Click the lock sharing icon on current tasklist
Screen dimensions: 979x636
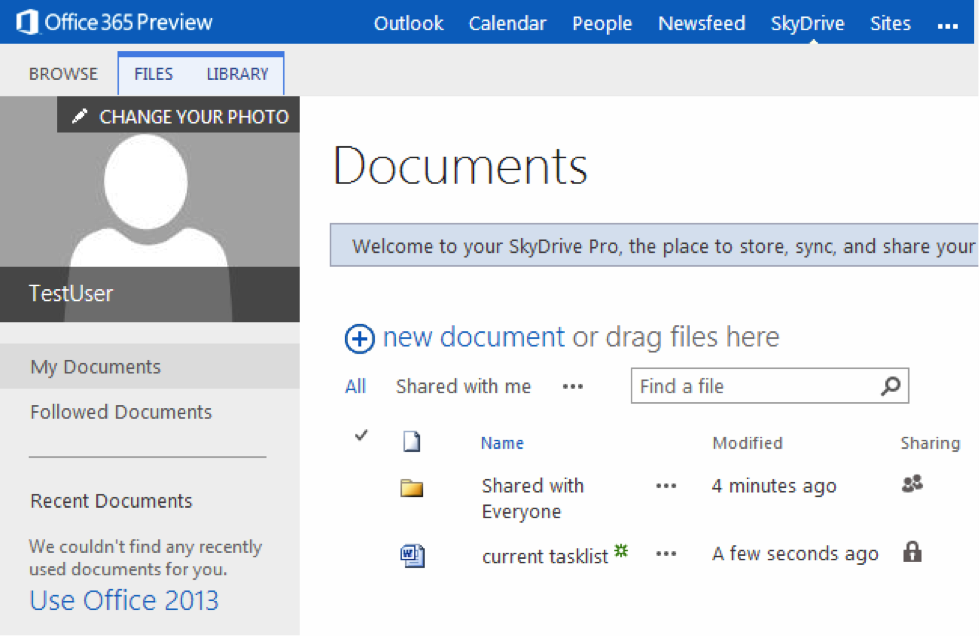912,552
